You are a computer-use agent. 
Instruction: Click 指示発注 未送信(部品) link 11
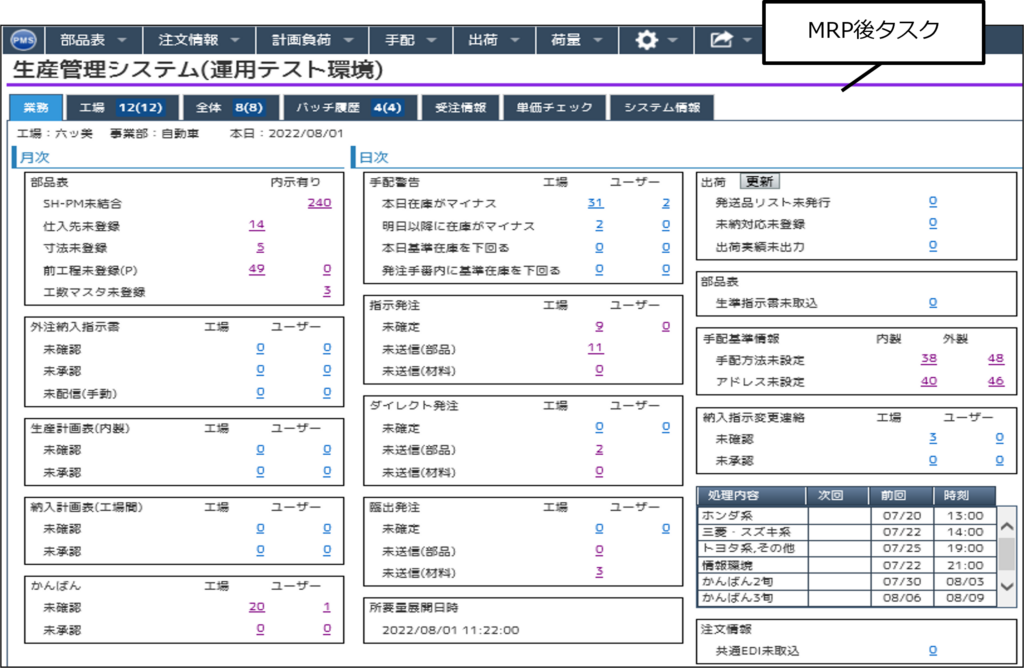(x=595, y=348)
